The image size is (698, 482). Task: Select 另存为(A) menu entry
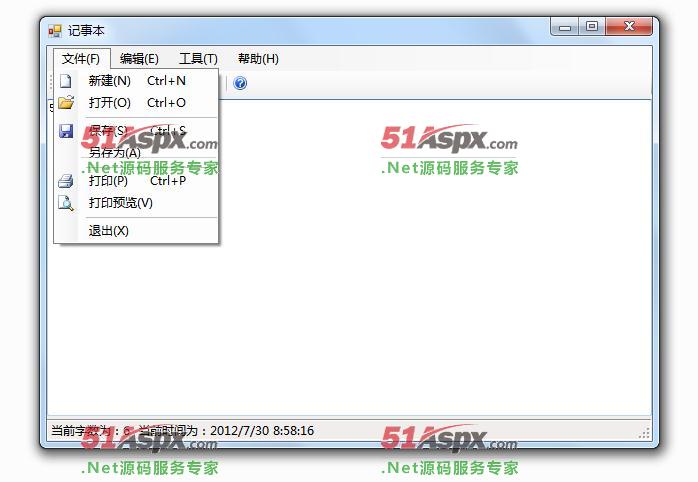(x=136, y=153)
